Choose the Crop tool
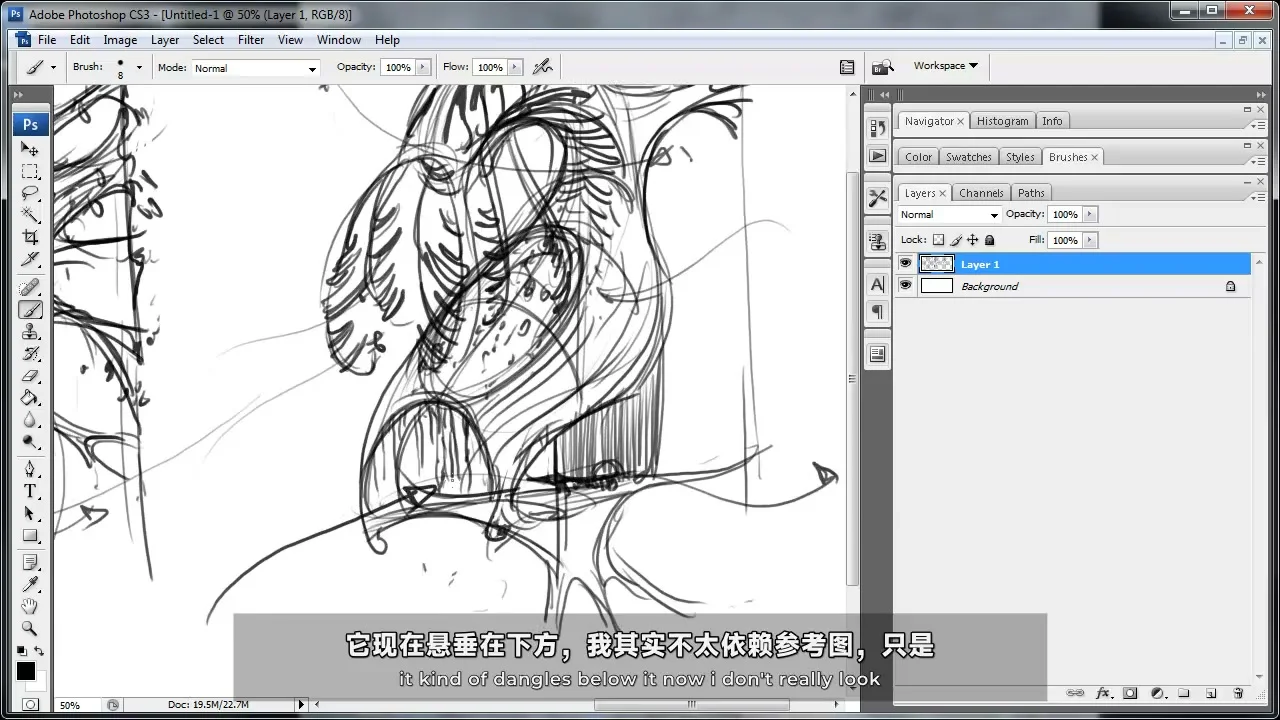 tap(30, 237)
